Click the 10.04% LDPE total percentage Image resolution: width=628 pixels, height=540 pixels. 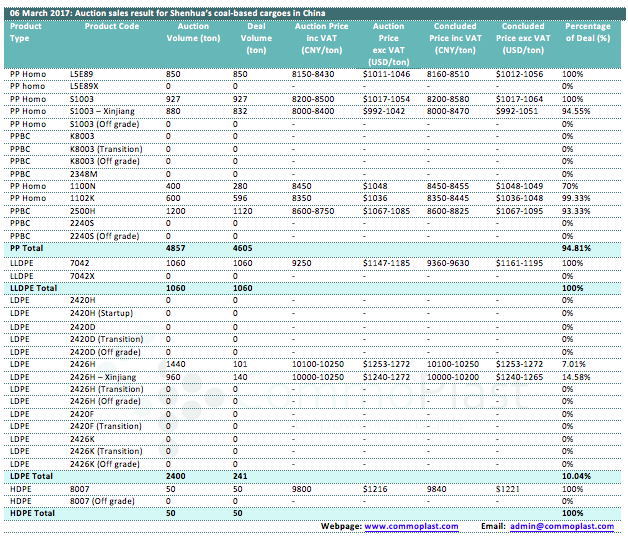(575, 477)
